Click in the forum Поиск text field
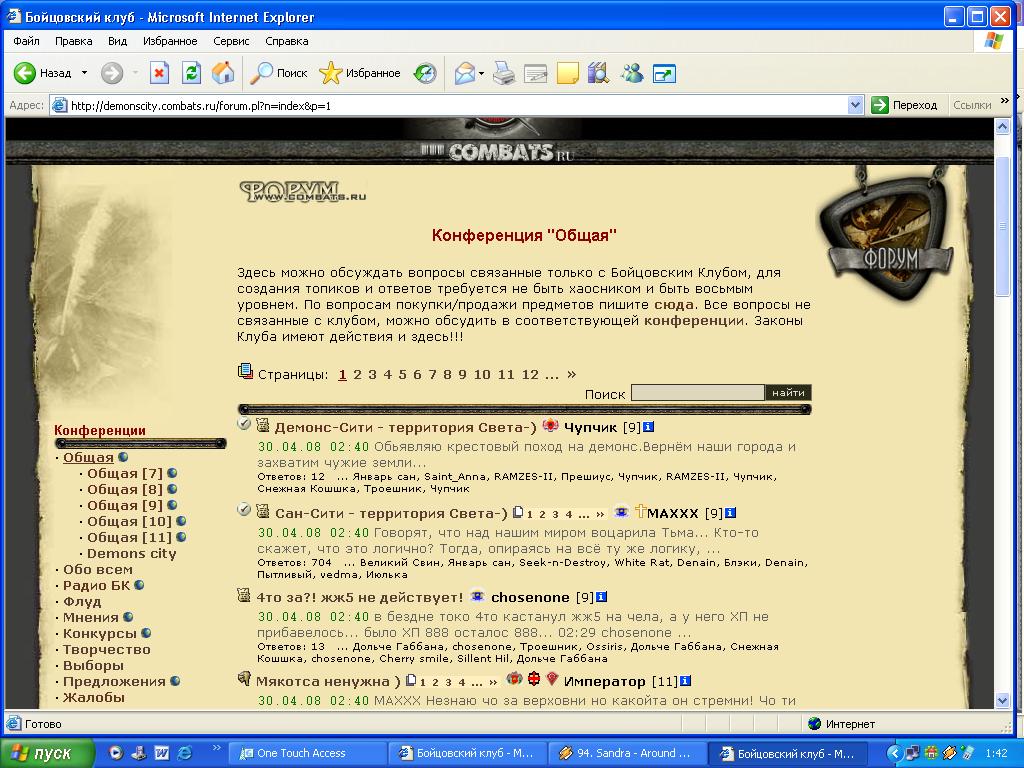1024x768 pixels. tap(697, 392)
